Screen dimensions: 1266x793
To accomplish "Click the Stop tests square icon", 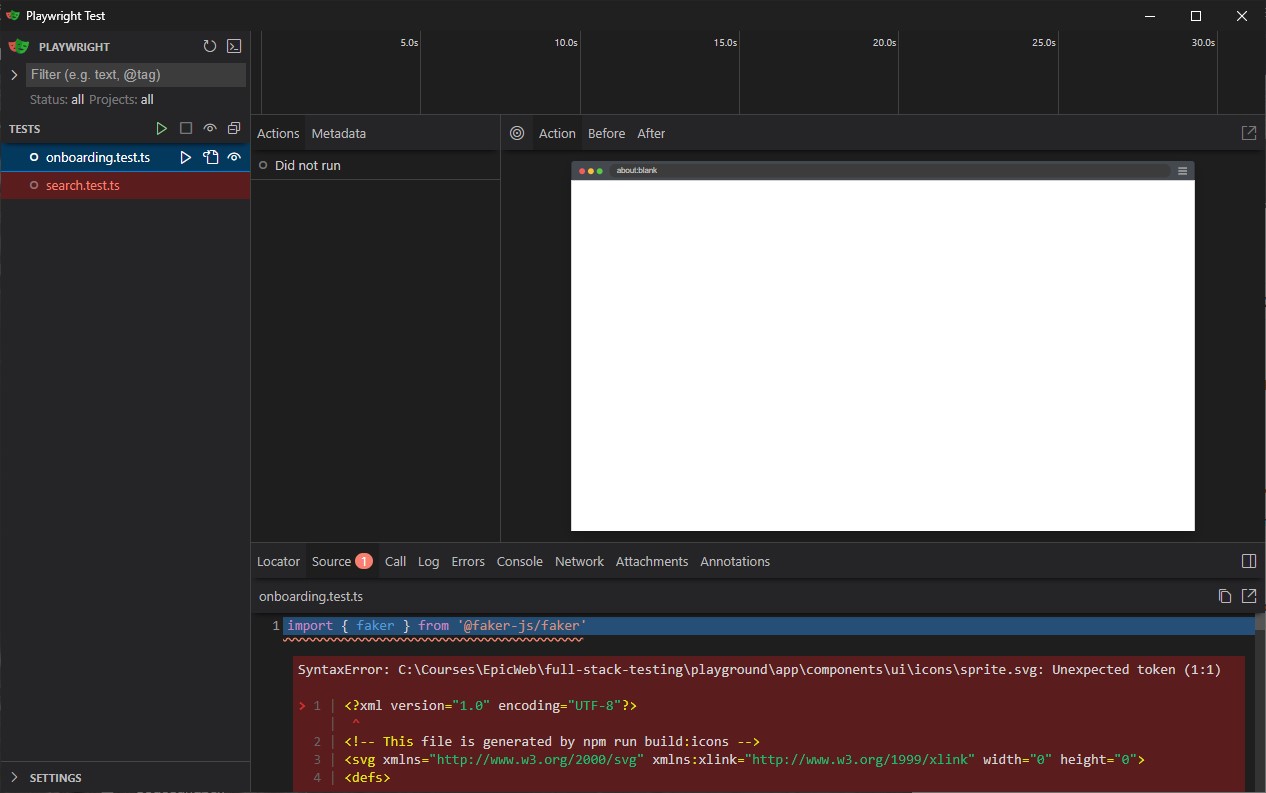I will pyautogui.click(x=186, y=129).
